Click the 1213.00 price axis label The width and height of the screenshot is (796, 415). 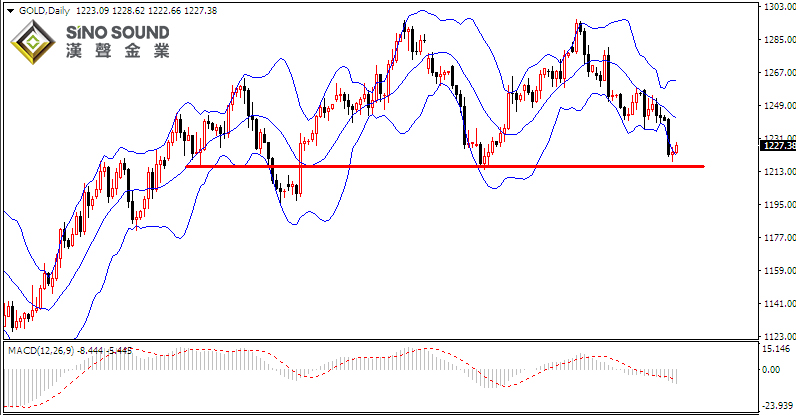click(x=779, y=172)
